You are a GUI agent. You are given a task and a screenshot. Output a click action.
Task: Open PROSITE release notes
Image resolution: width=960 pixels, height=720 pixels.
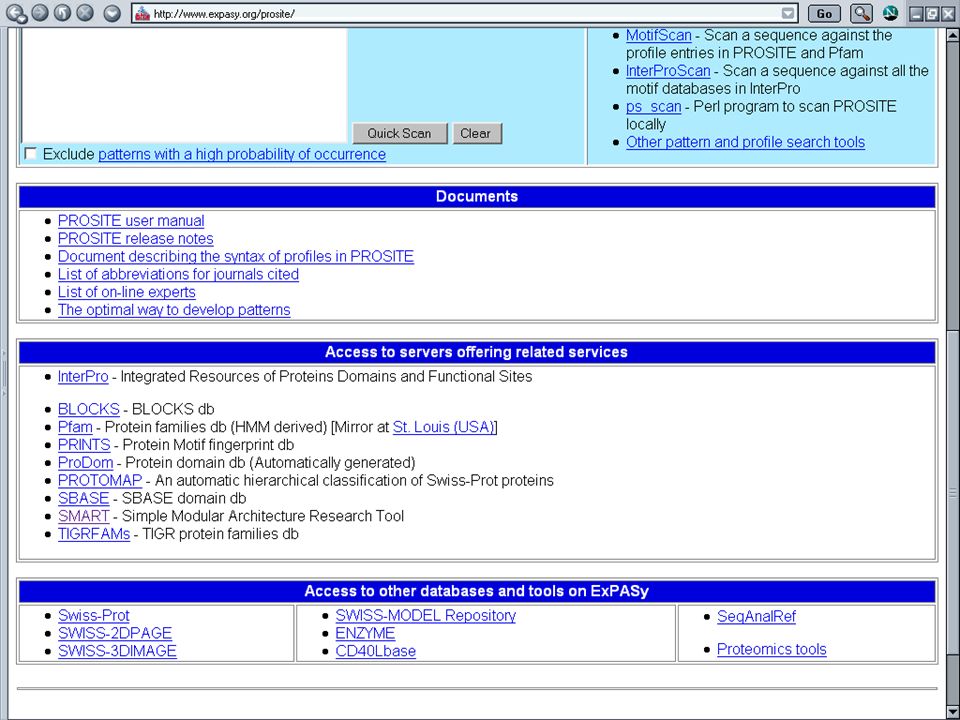coord(136,239)
